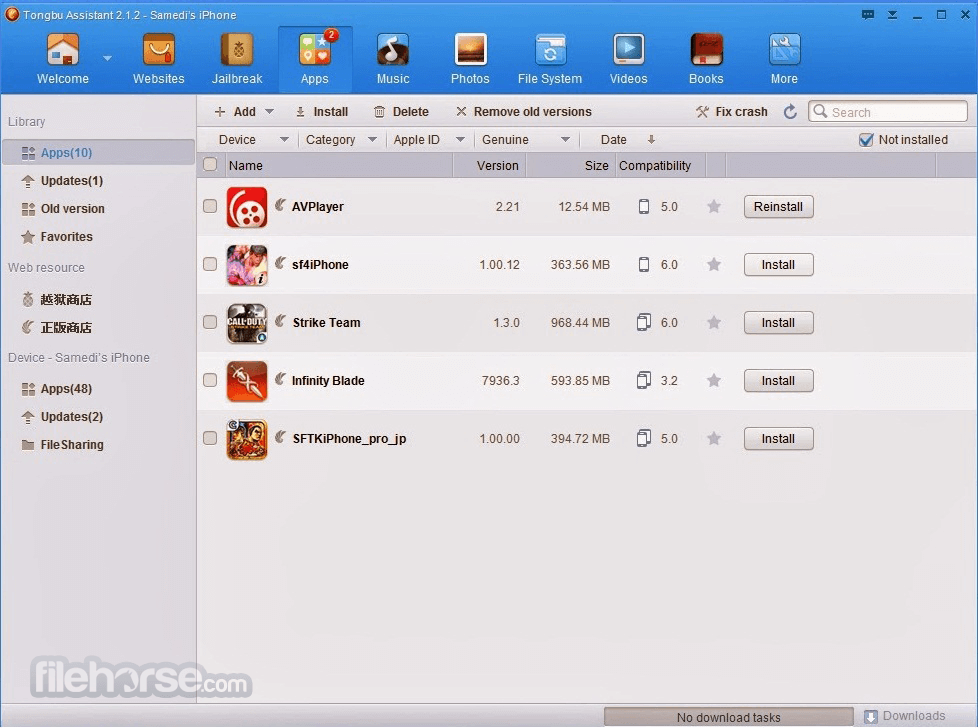
Task: Click the date sort down-arrow icon
Action: [651, 140]
